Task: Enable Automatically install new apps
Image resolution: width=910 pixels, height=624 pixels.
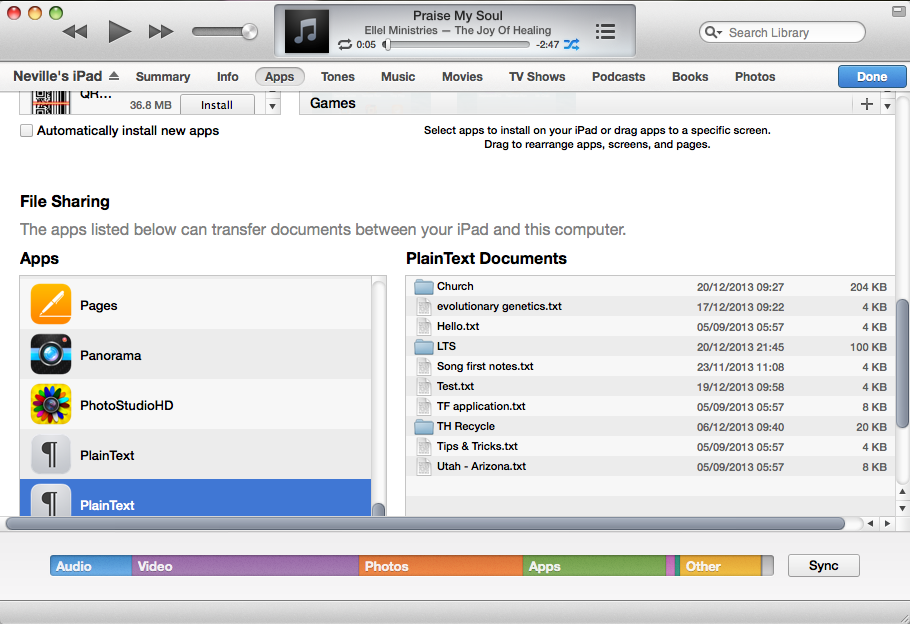Action: (27, 131)
